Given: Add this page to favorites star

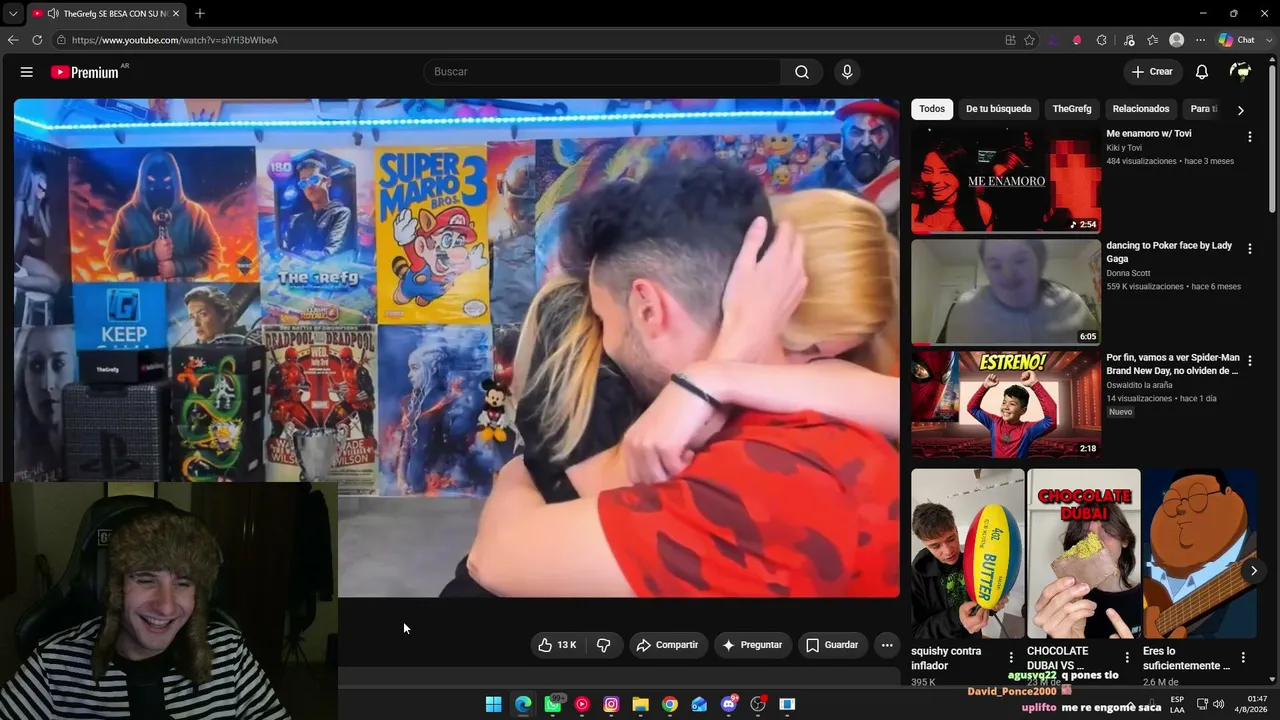Looking at the screenshot, I should 1029,40.
